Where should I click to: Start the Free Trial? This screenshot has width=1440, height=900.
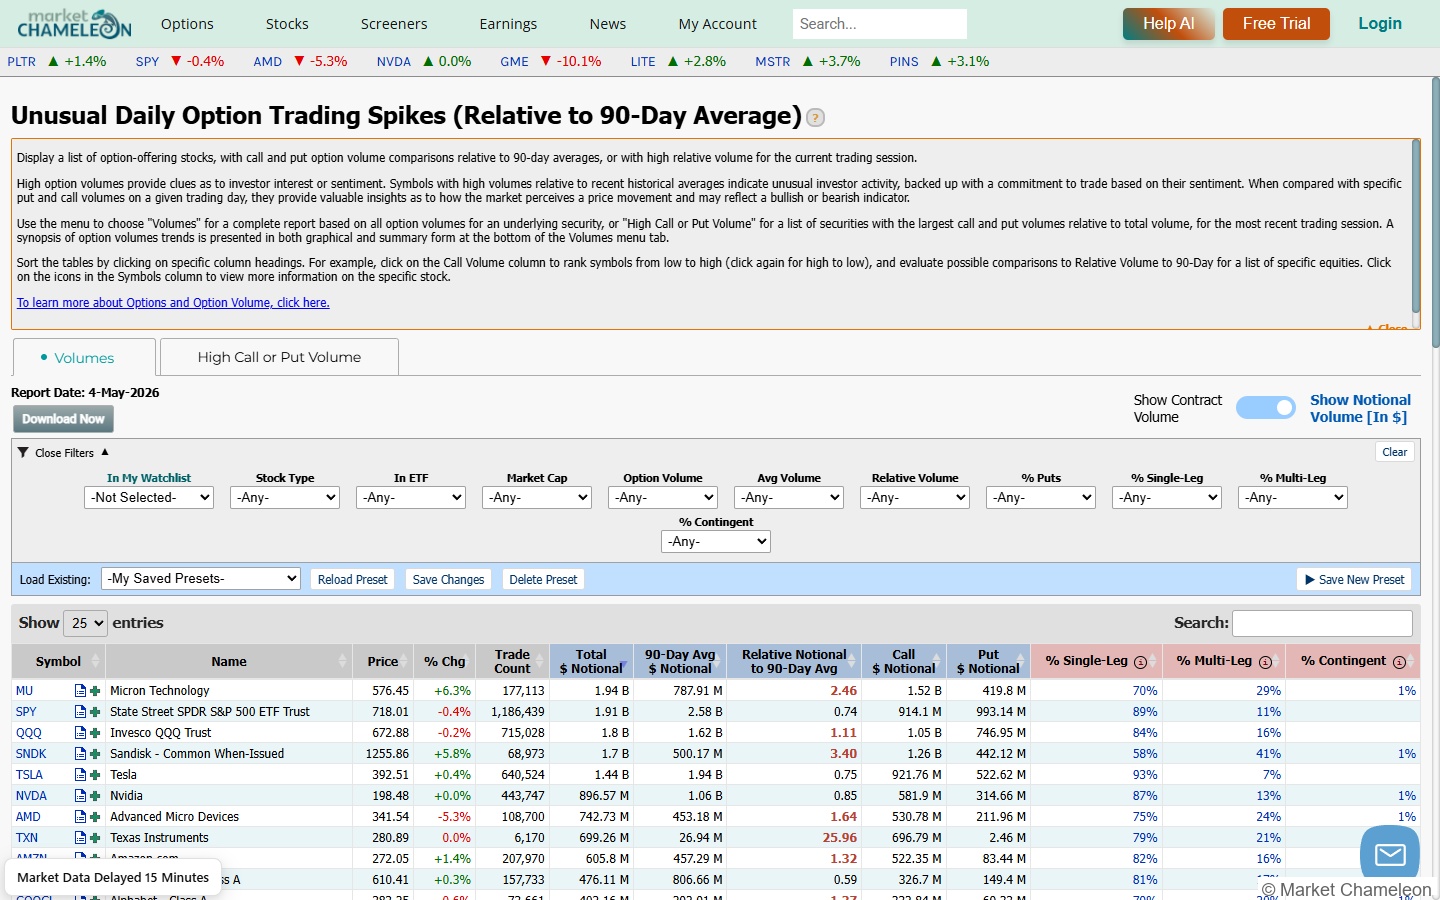tap(1276, 24)
